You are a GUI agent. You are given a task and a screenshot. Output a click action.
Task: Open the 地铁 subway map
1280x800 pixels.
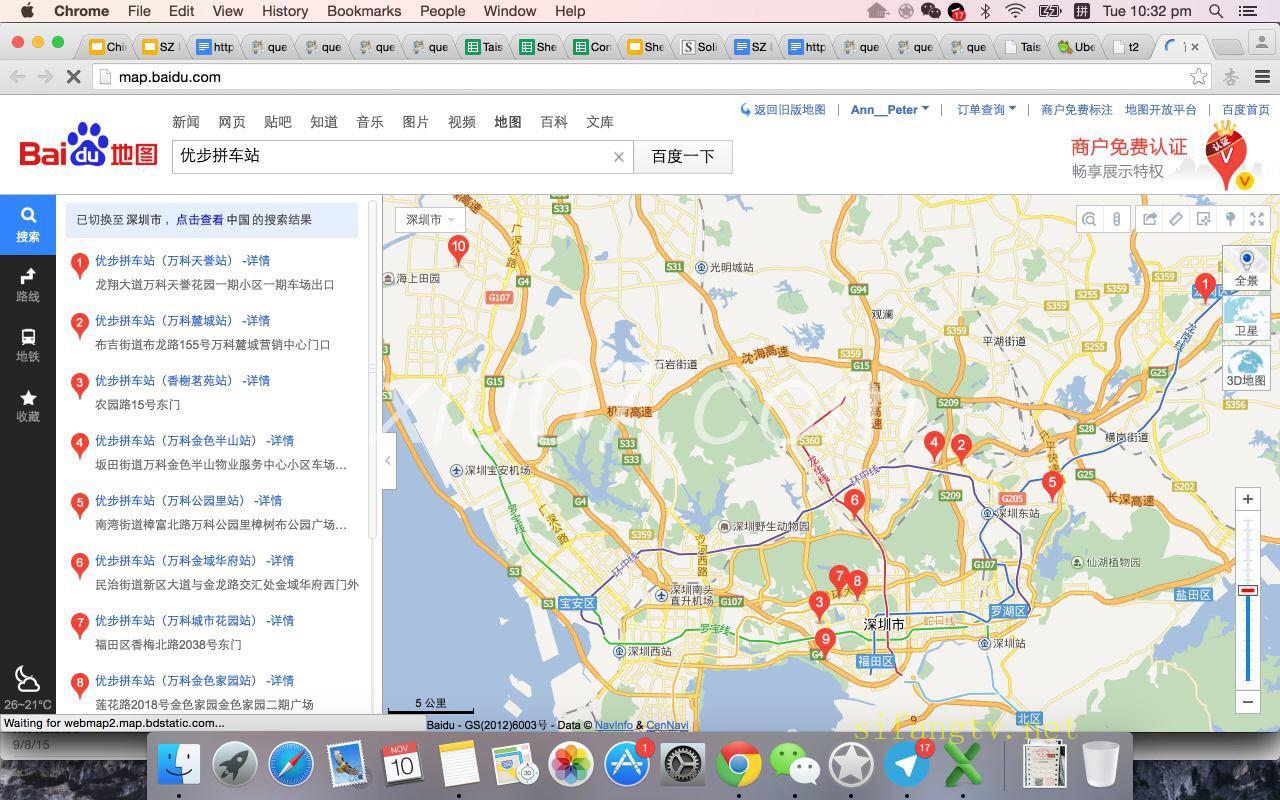coord(28,345)
